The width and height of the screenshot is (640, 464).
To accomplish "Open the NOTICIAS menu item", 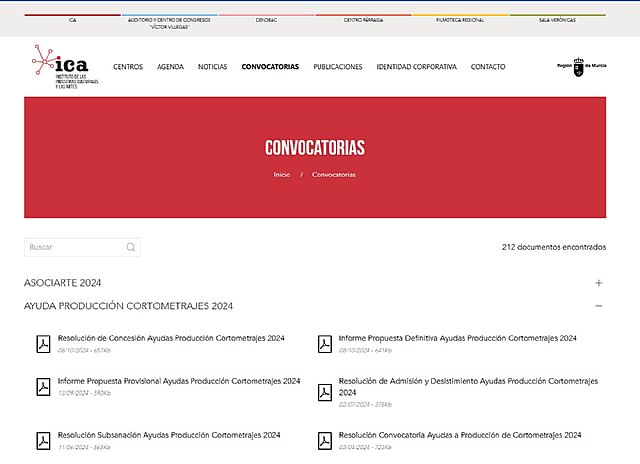I will [x=213, y=67].
